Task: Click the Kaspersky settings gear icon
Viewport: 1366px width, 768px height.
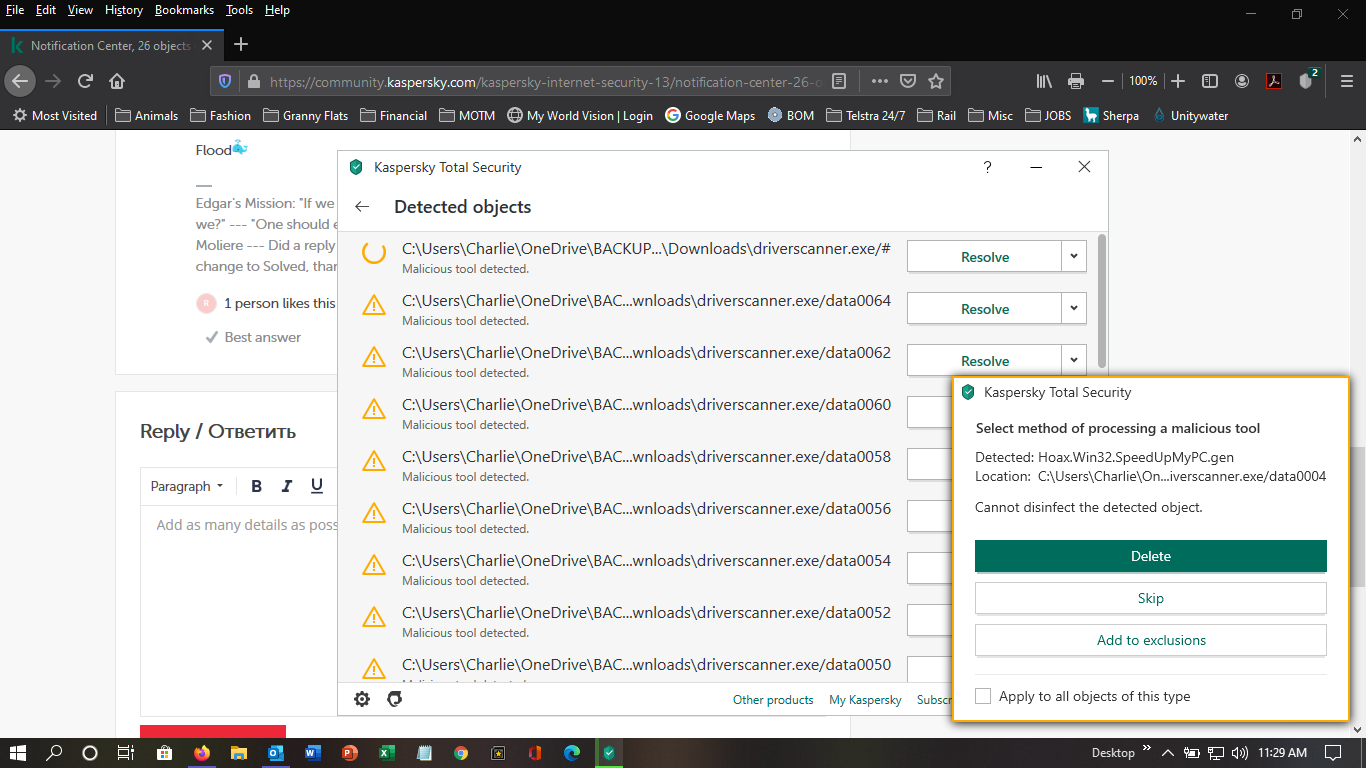Action: point(362,699)
